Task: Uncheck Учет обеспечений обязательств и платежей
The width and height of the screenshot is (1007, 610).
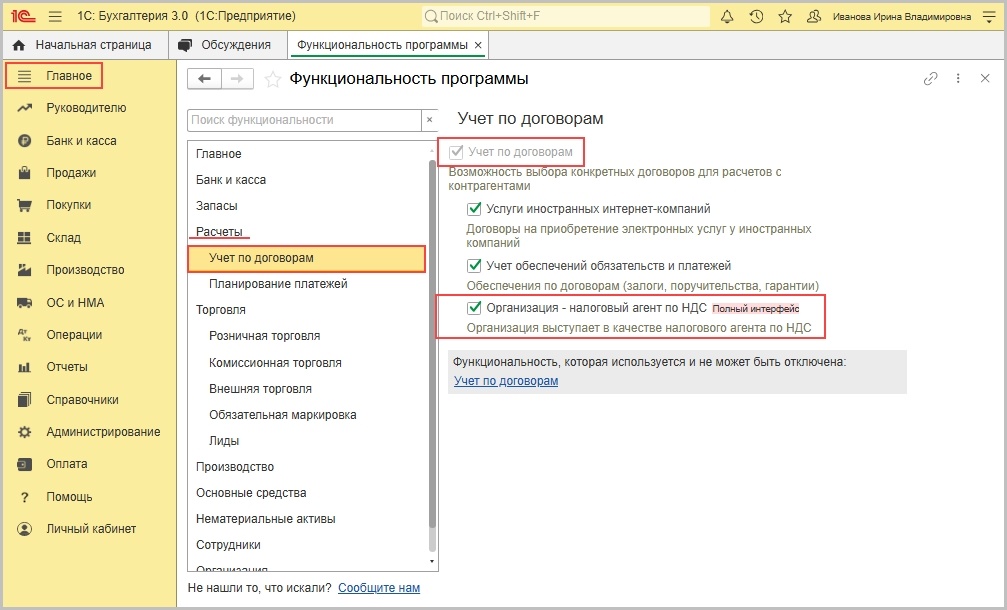Action: tap(474, 265)
